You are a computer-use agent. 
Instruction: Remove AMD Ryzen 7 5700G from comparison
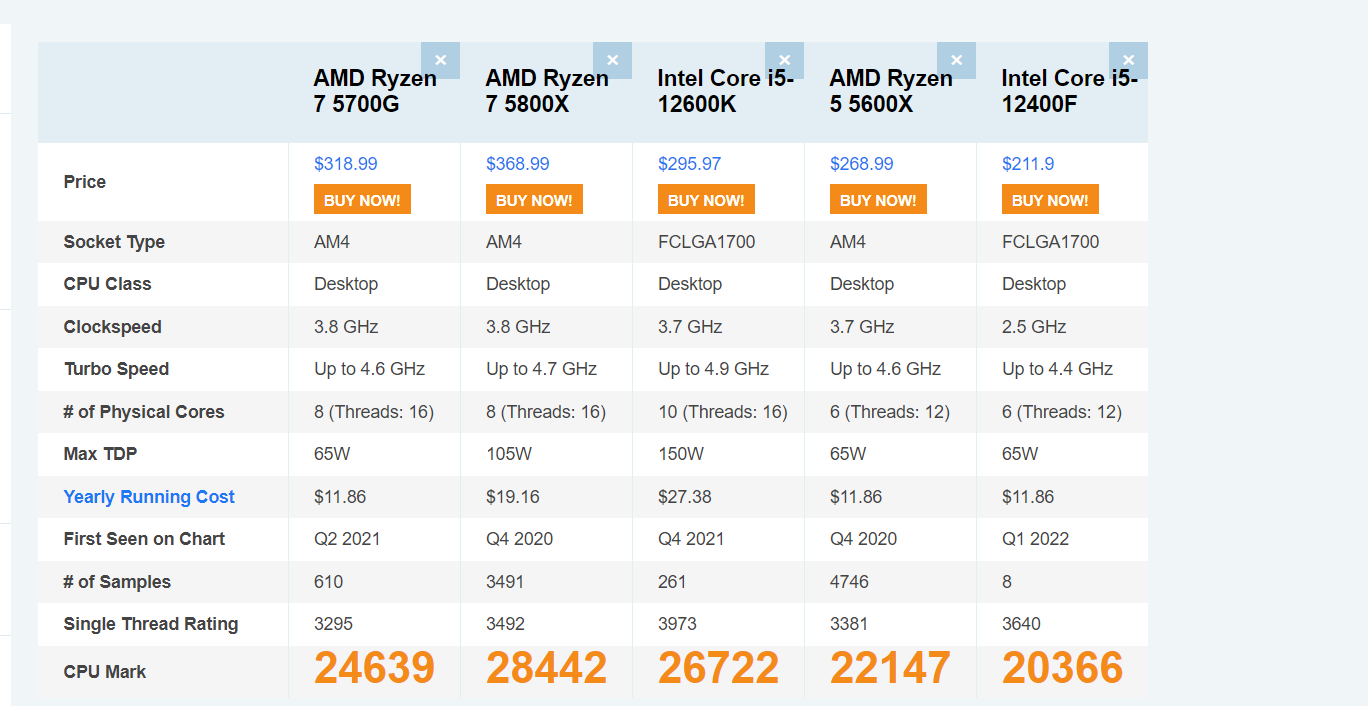tap(441, 60)
